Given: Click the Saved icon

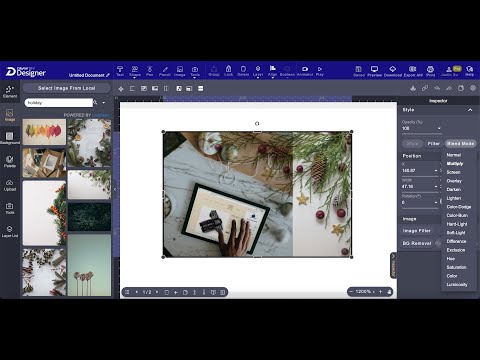Looking at the screenshot, I should [359, 71].
